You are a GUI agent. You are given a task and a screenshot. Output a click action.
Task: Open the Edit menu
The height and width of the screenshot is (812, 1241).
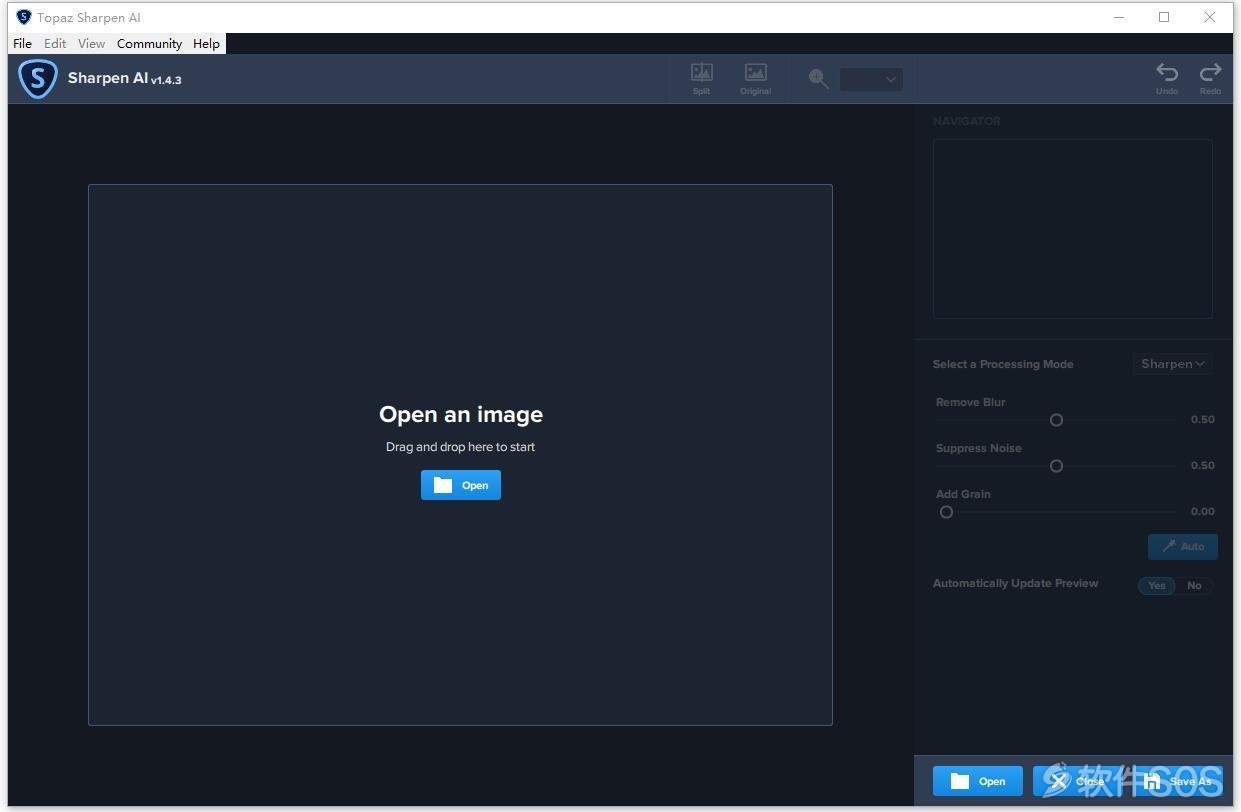tap(55, 43)
